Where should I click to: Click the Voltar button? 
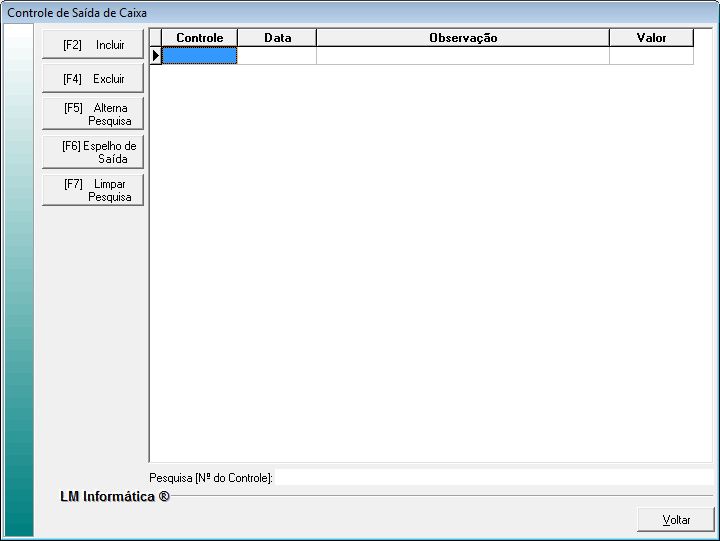pos(676,520)
